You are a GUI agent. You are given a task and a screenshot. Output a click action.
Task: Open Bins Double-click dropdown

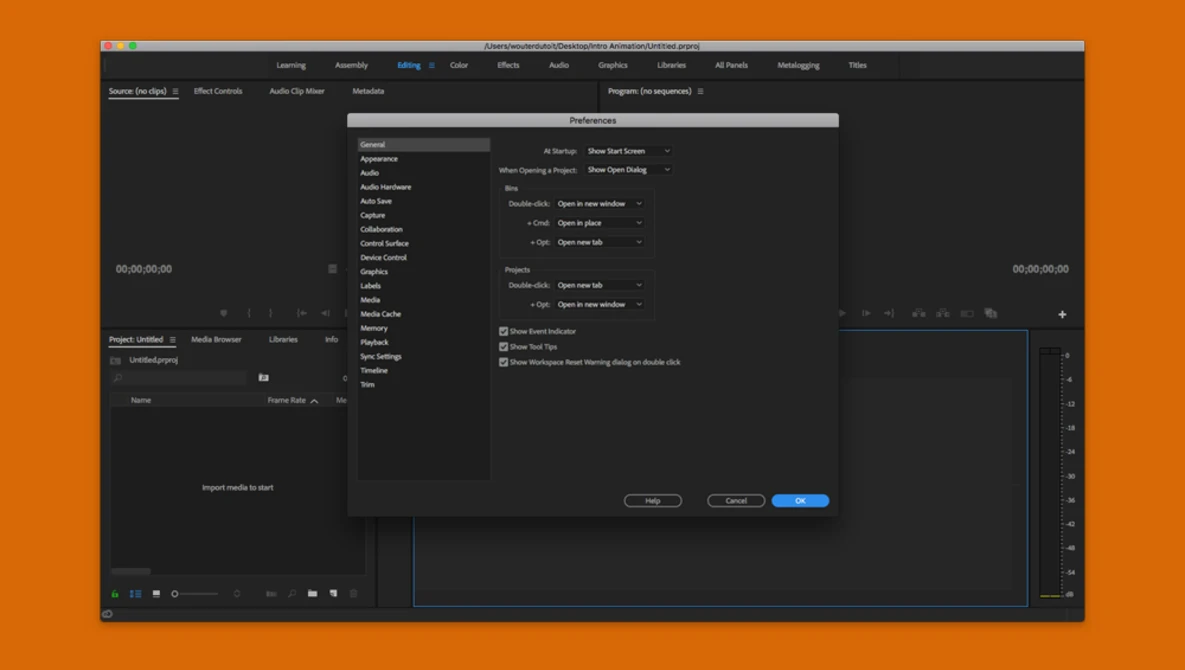tap(600, 204)
